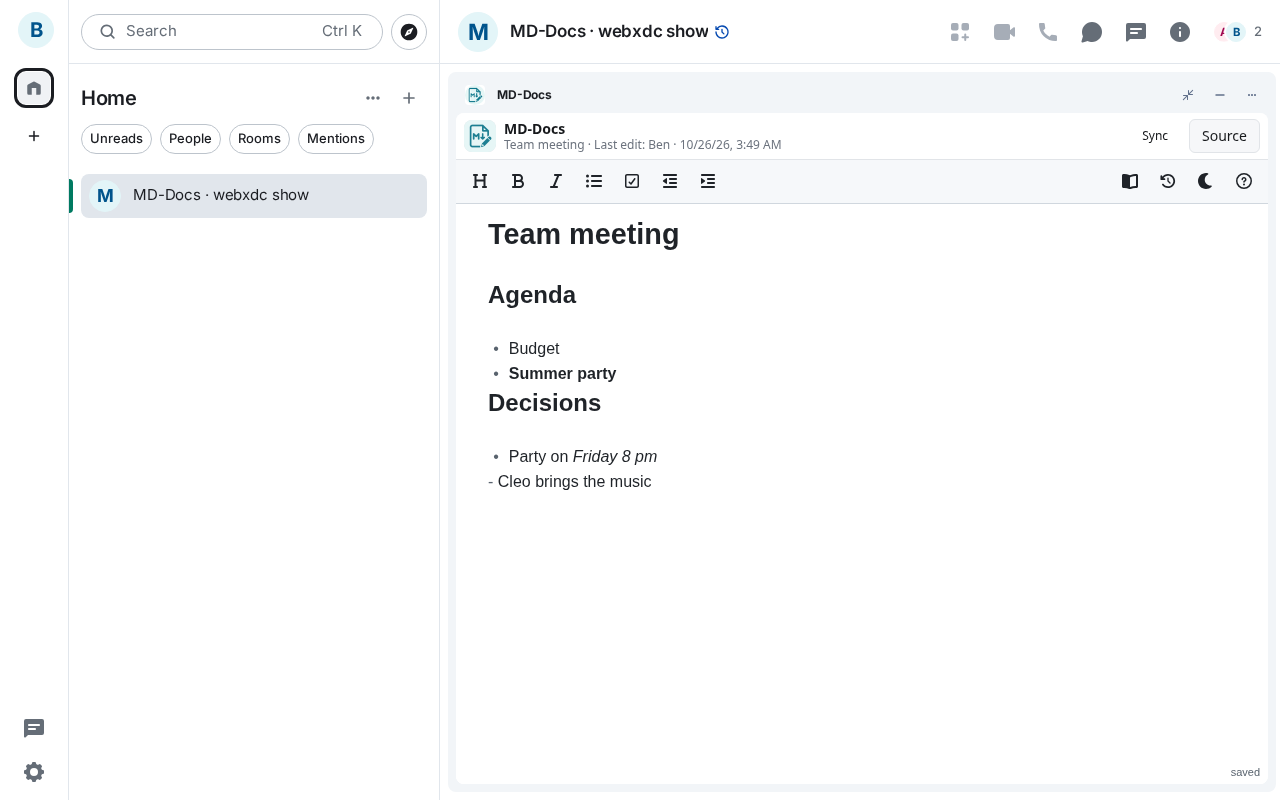Toggle italic formatting in editor toolbar
Viewport: 1280px width, 800px height.
[556, 181]
